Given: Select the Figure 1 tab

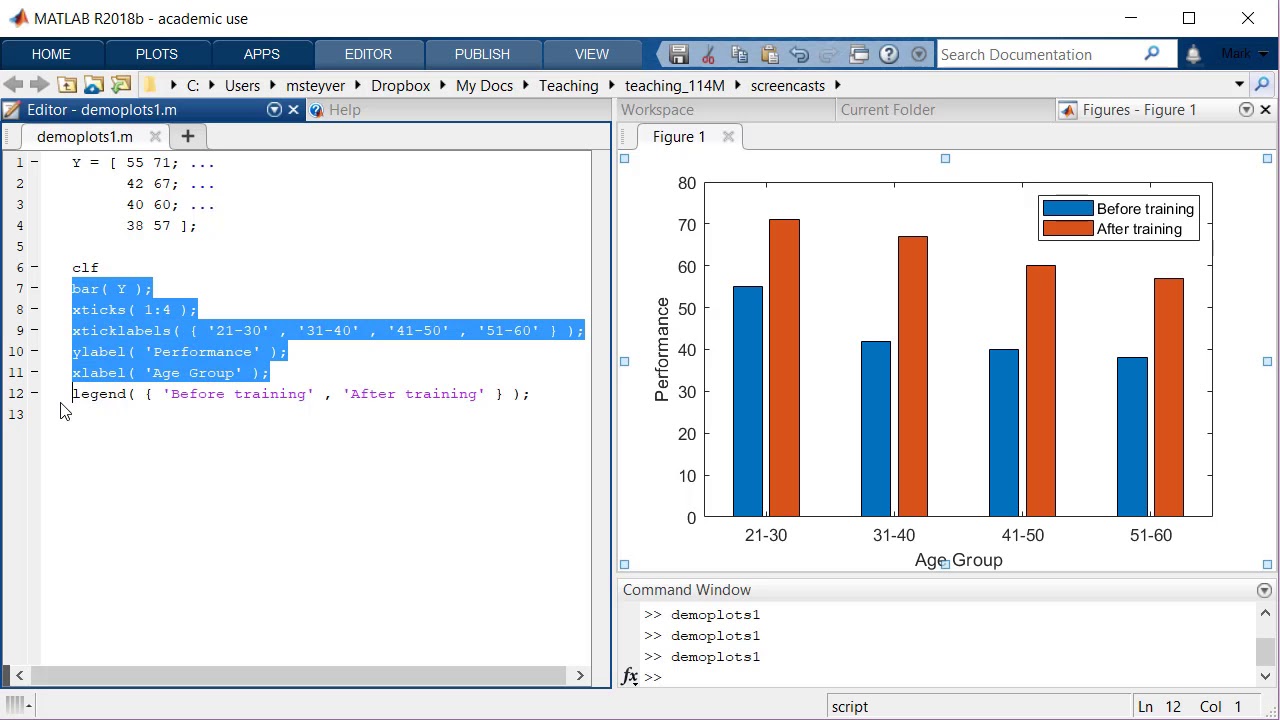Looking at the screenshot, I should (x=679, y=137).
